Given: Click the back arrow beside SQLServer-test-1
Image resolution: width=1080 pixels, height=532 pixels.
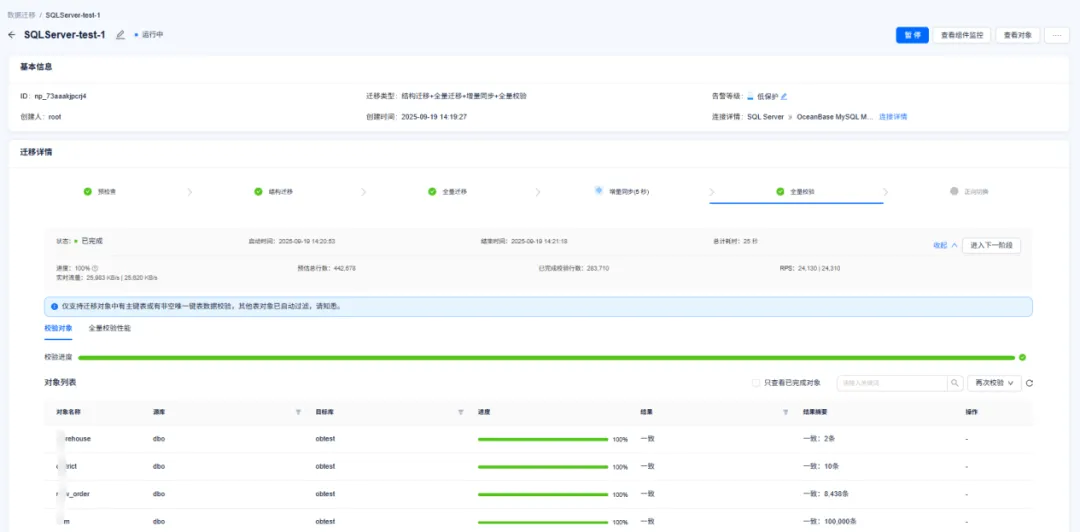Looking at the screenshot, I should pyautogui.click(x=12, y=35).
